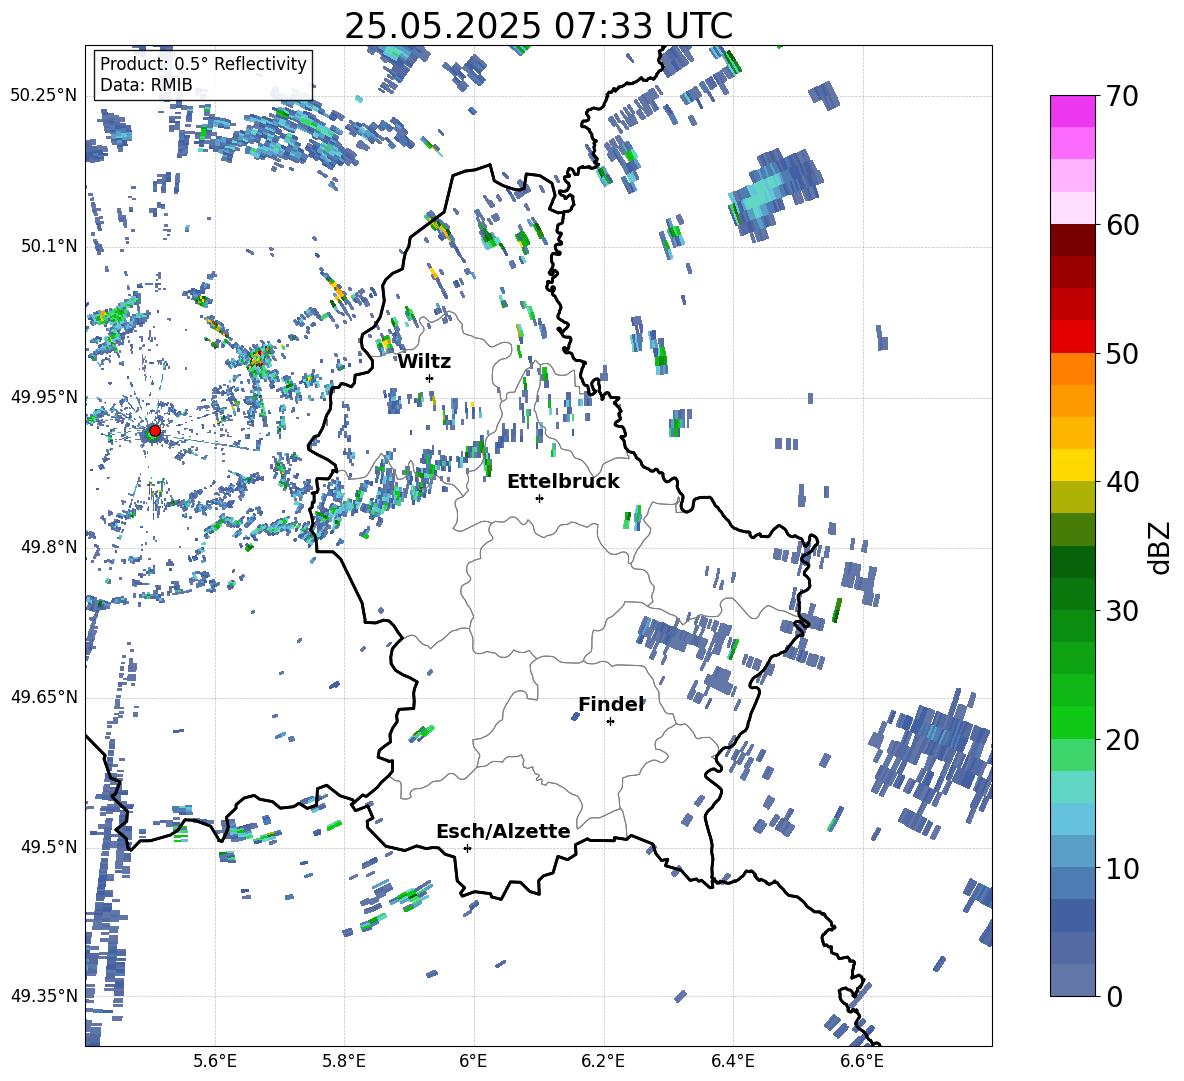Click the yellow colorbar segment near 40
1184x1081 pixels.
pos(1072,466)
